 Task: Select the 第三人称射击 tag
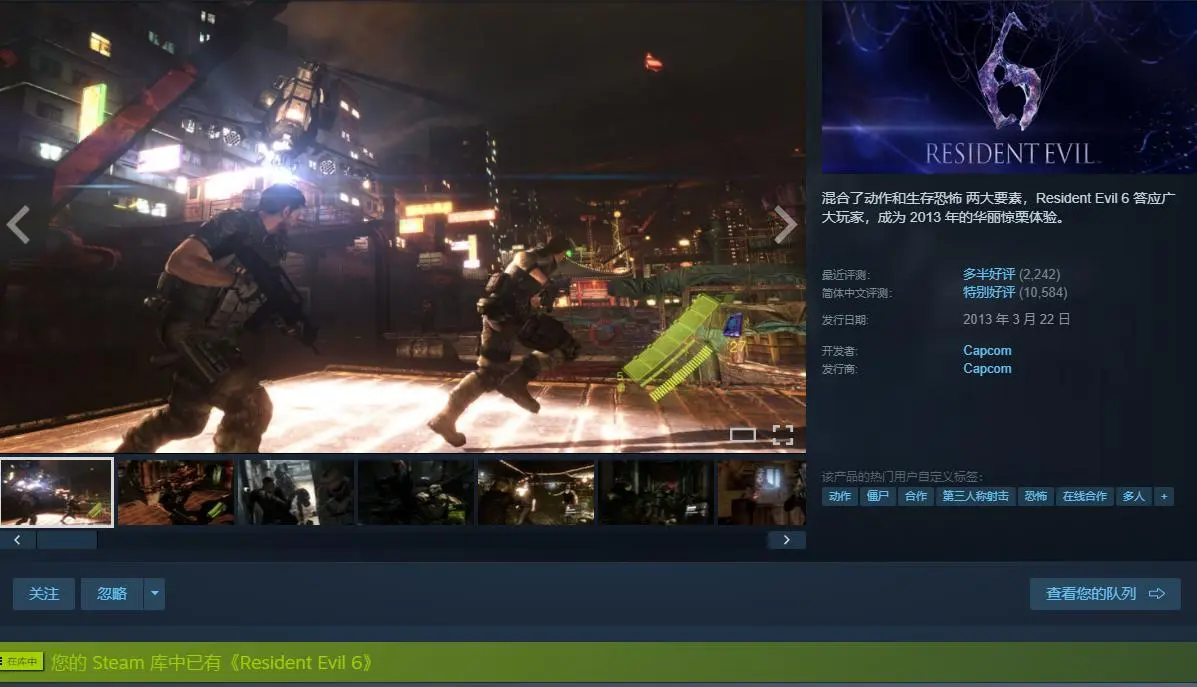click(x=975, y=496)
